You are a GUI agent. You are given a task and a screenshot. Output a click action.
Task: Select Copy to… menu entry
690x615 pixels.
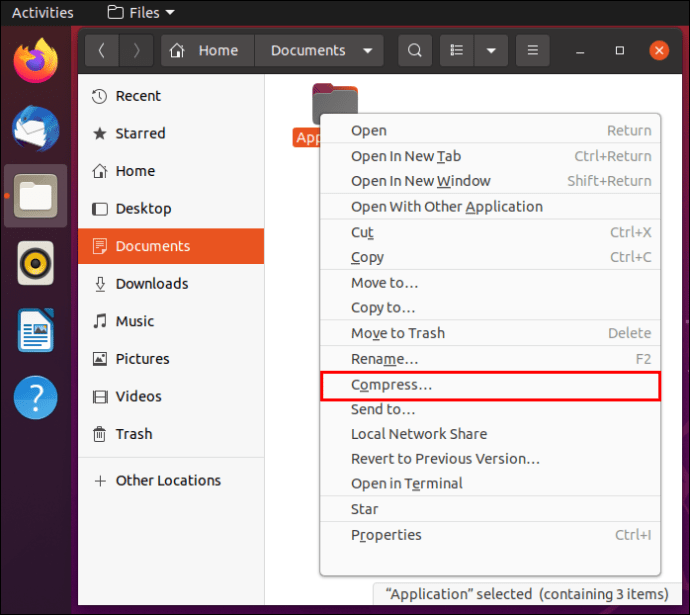[x=490, y=308]
